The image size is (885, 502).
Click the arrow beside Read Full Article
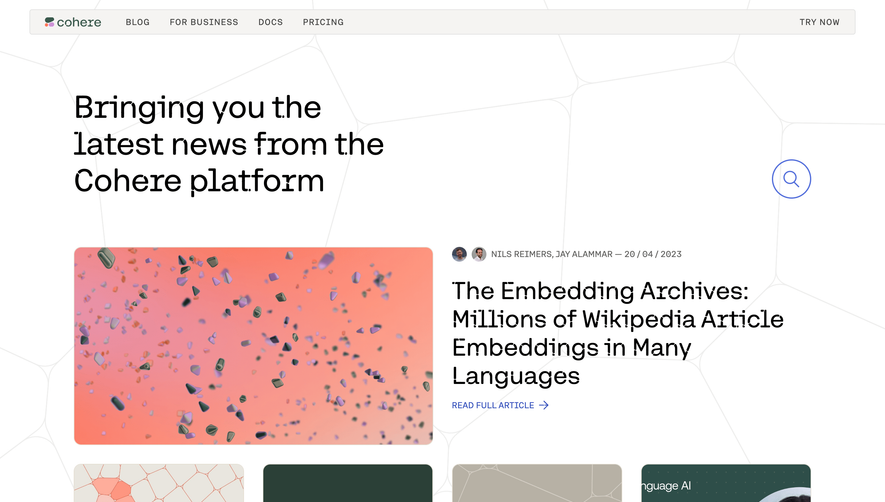pyautogui.click(x=544, y=405)
